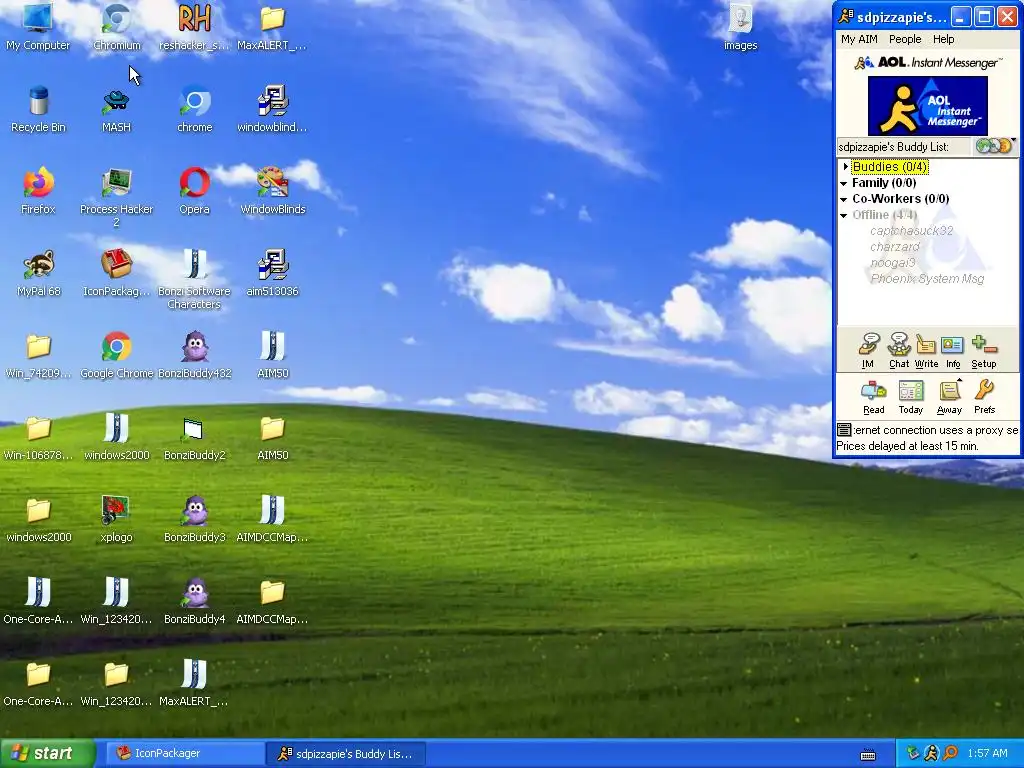Click the keyboard icon on the taskbar
The width and height of the screenshot is (1024, 768).
coord(868,755)
